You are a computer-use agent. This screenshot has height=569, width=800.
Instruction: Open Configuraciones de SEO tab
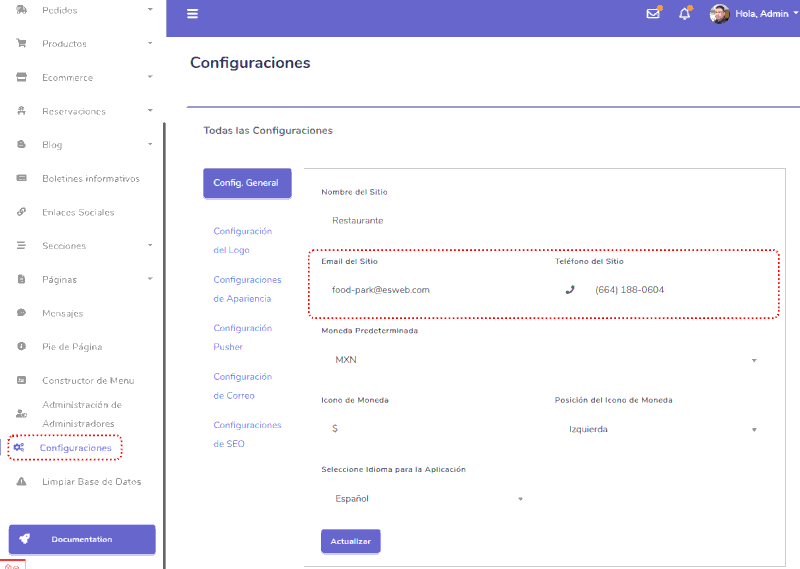click(x=247, y=434)
